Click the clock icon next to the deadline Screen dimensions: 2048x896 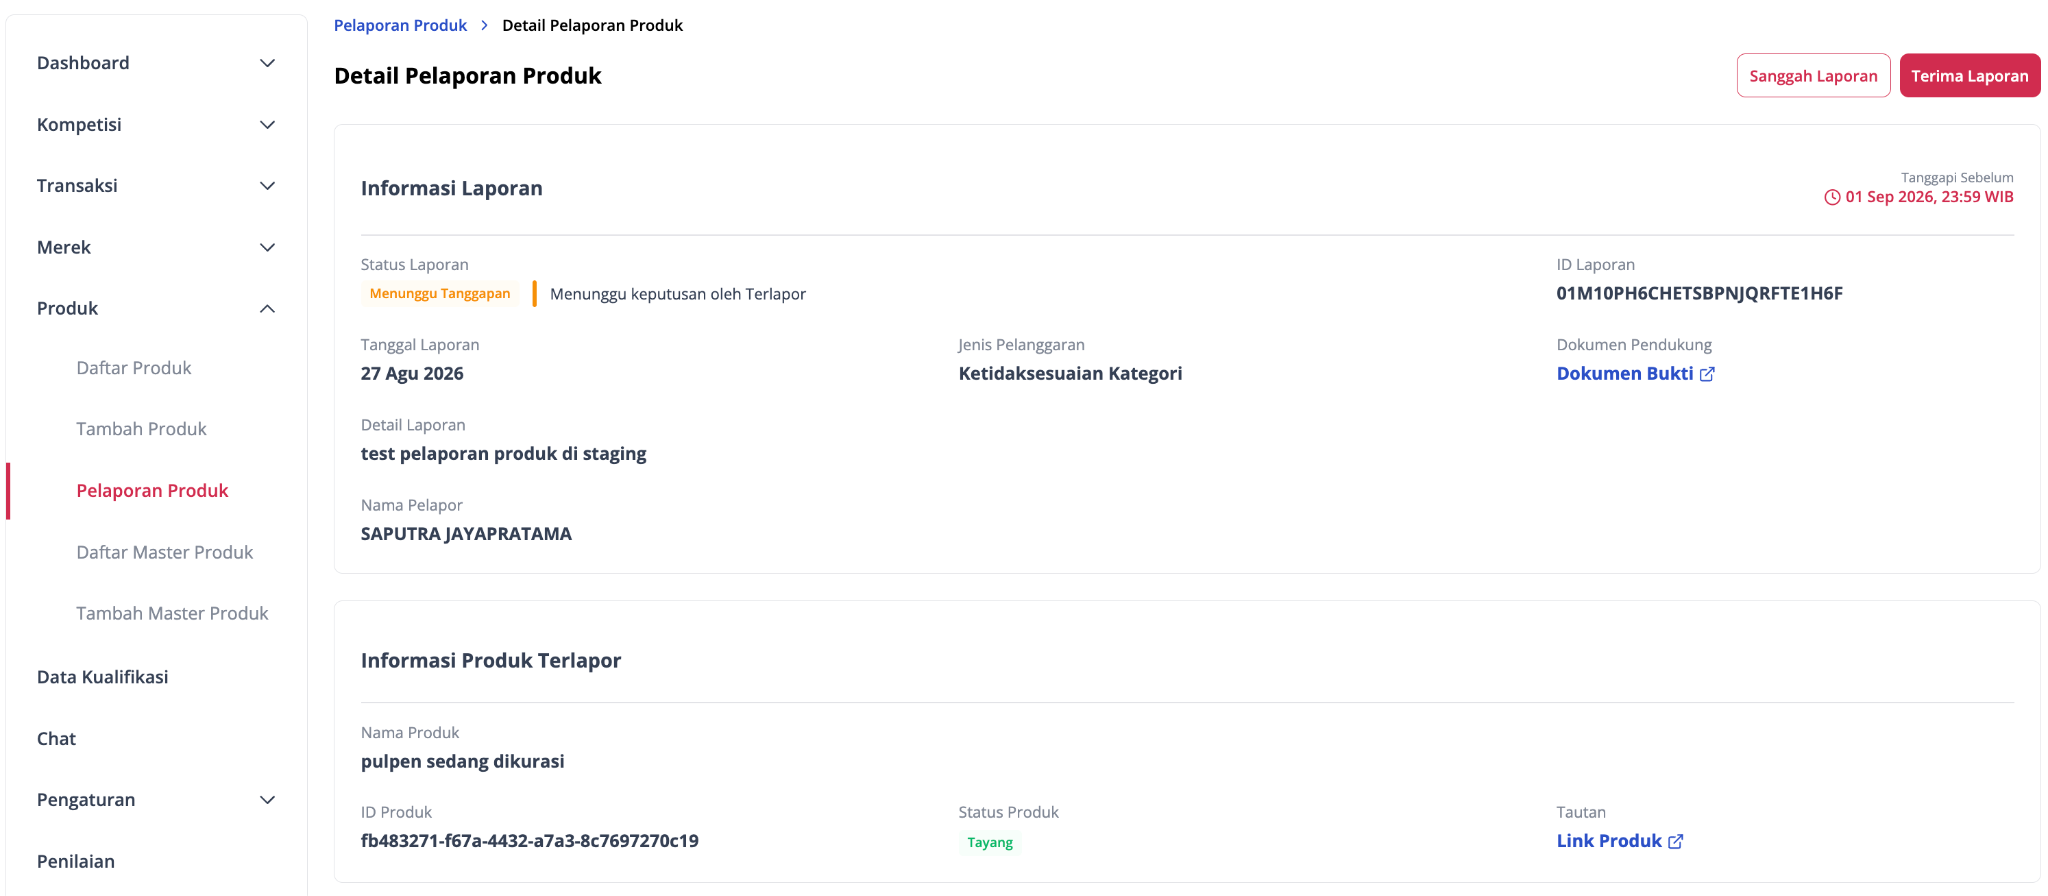1832,197
